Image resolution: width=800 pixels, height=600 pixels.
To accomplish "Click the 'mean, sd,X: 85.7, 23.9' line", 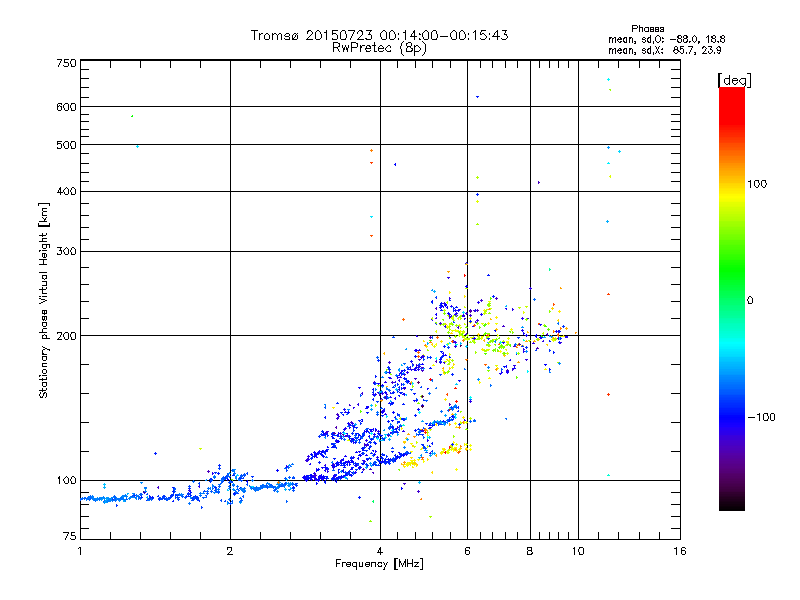I will (x=664, y=50).
